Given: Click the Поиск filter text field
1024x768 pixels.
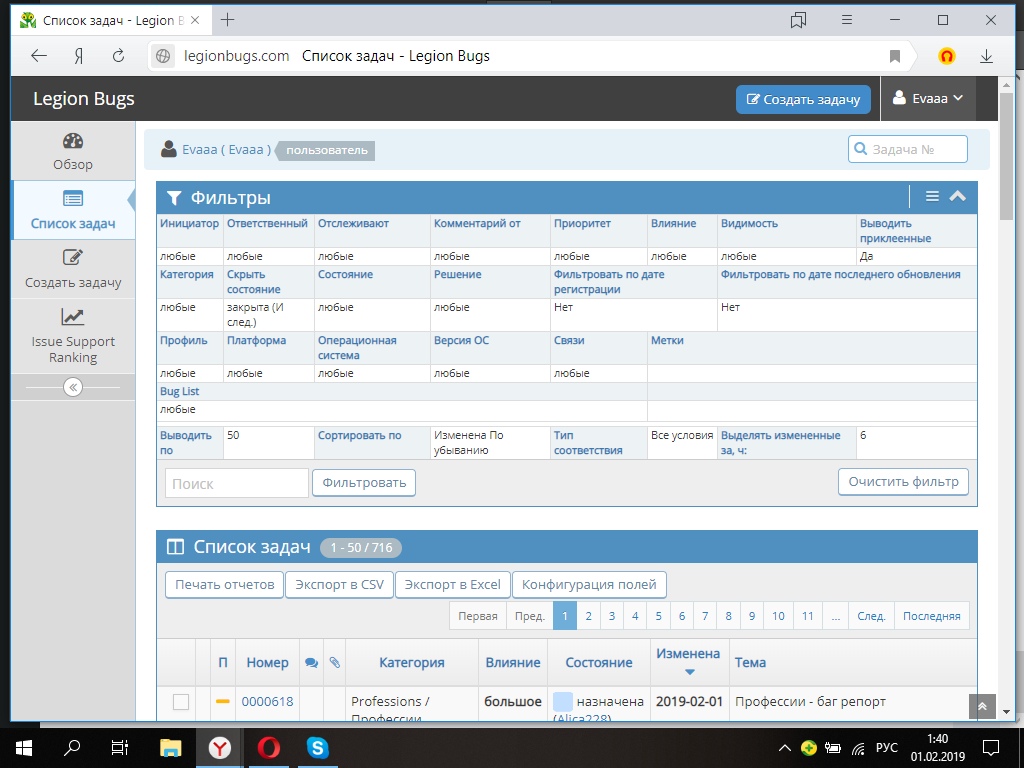Looking at the screenshot, I should (236, 483).
